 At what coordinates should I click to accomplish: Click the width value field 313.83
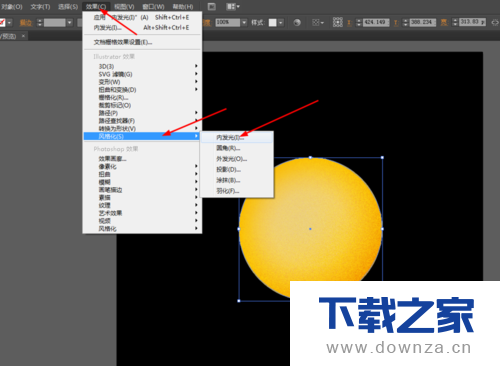point(472,22)
